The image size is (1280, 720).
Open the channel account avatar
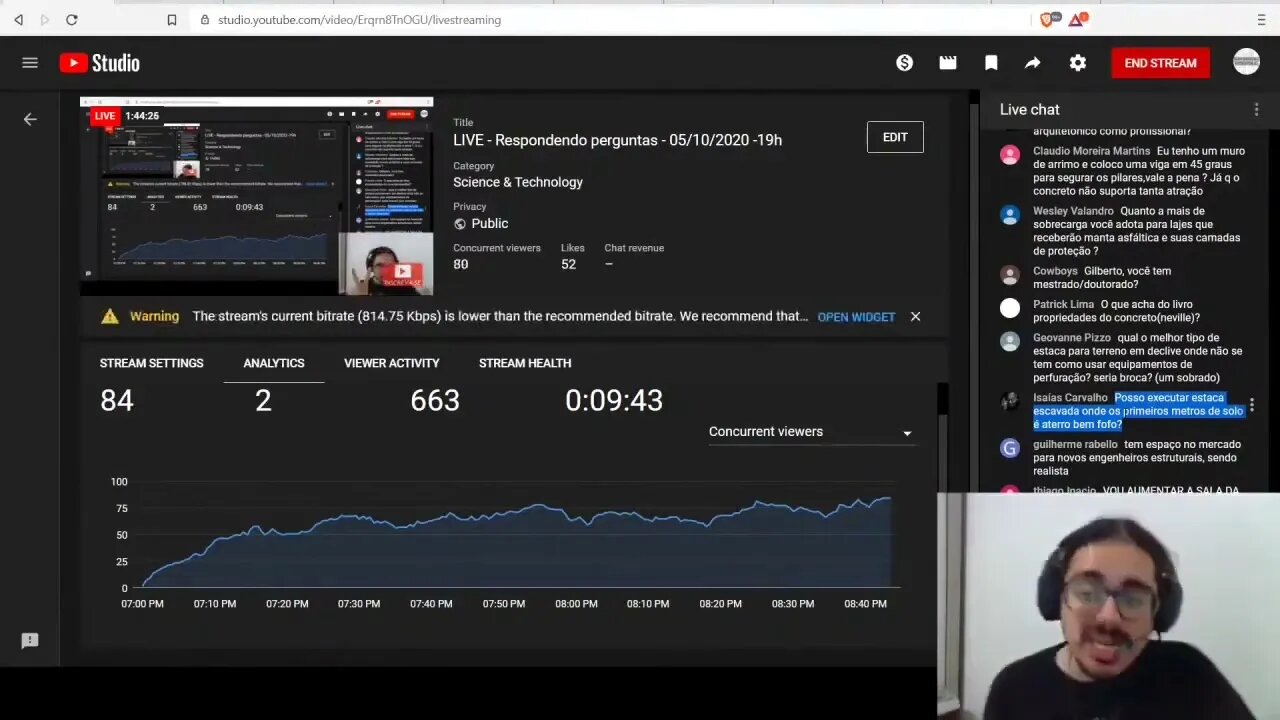[x=1246, y=62]
